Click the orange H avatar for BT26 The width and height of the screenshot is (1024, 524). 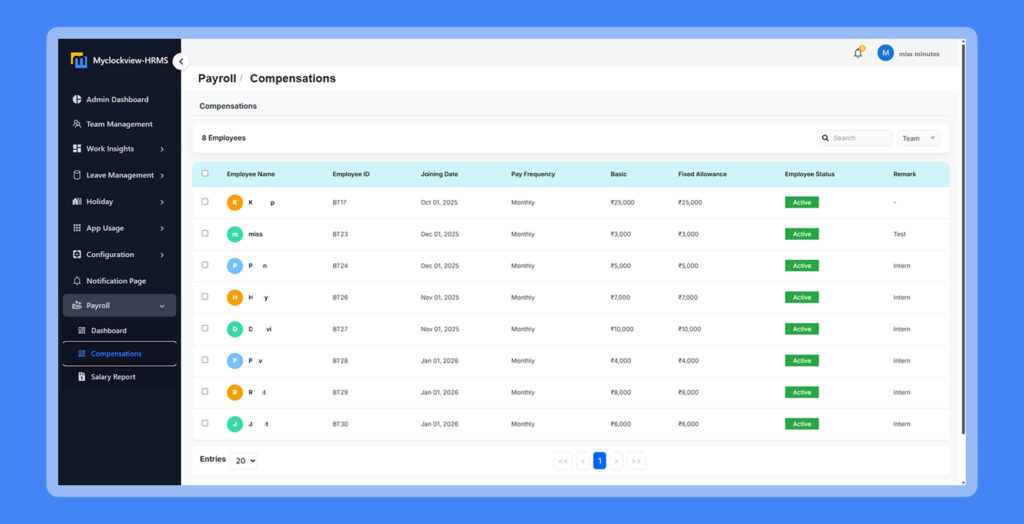pyautogui.click(x=234, y=297)
